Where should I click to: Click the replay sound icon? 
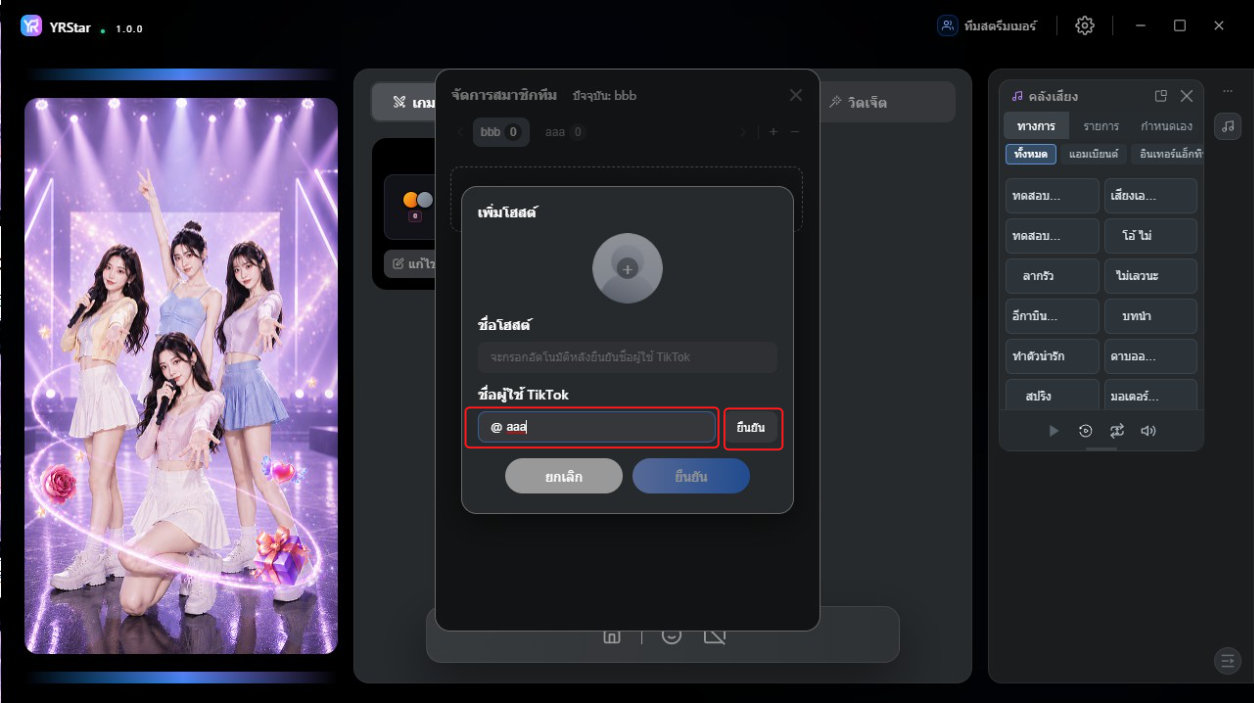pos(1086,431)
